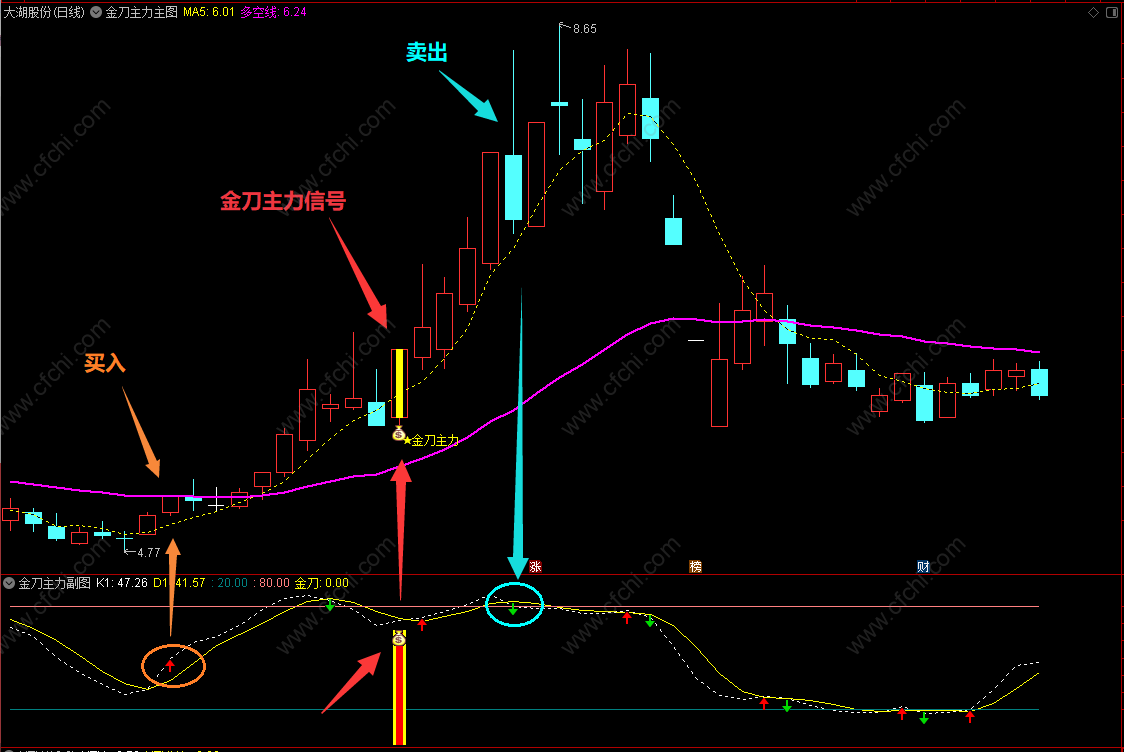Expand the 金刀主力副图 sub-chart dropdown arrow
Screen dimensions: 1124x752
(9, 583)
